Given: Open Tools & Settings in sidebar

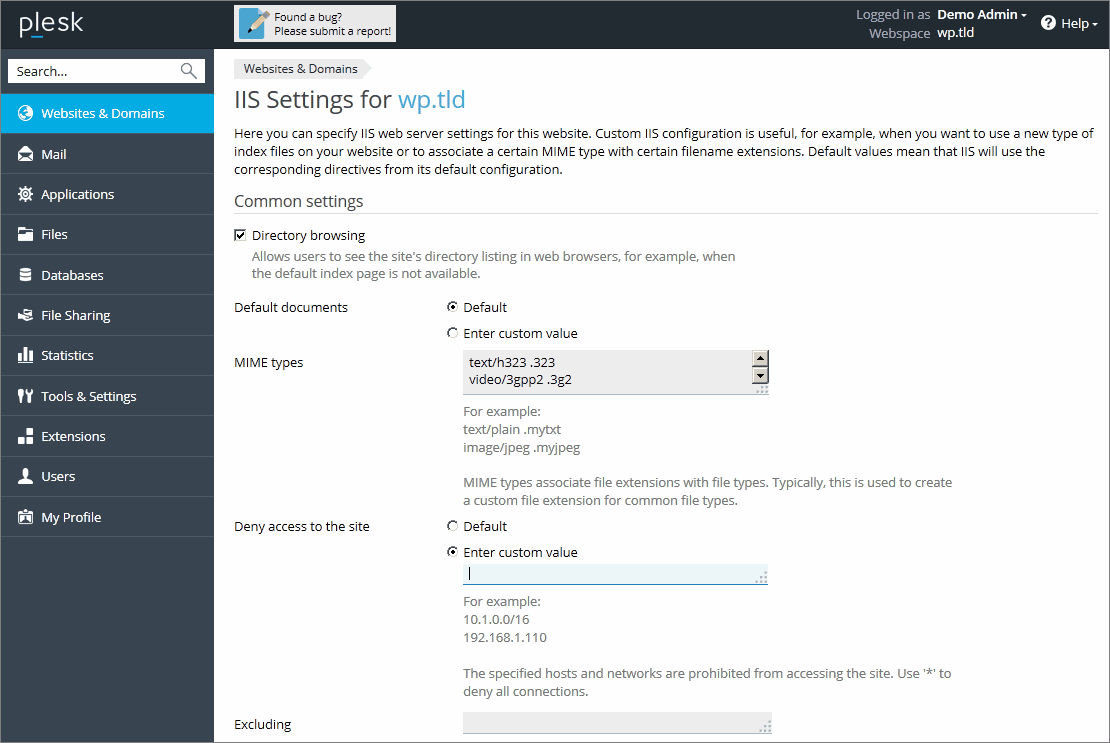Looking at the screenshot, I should click(88, 396).
